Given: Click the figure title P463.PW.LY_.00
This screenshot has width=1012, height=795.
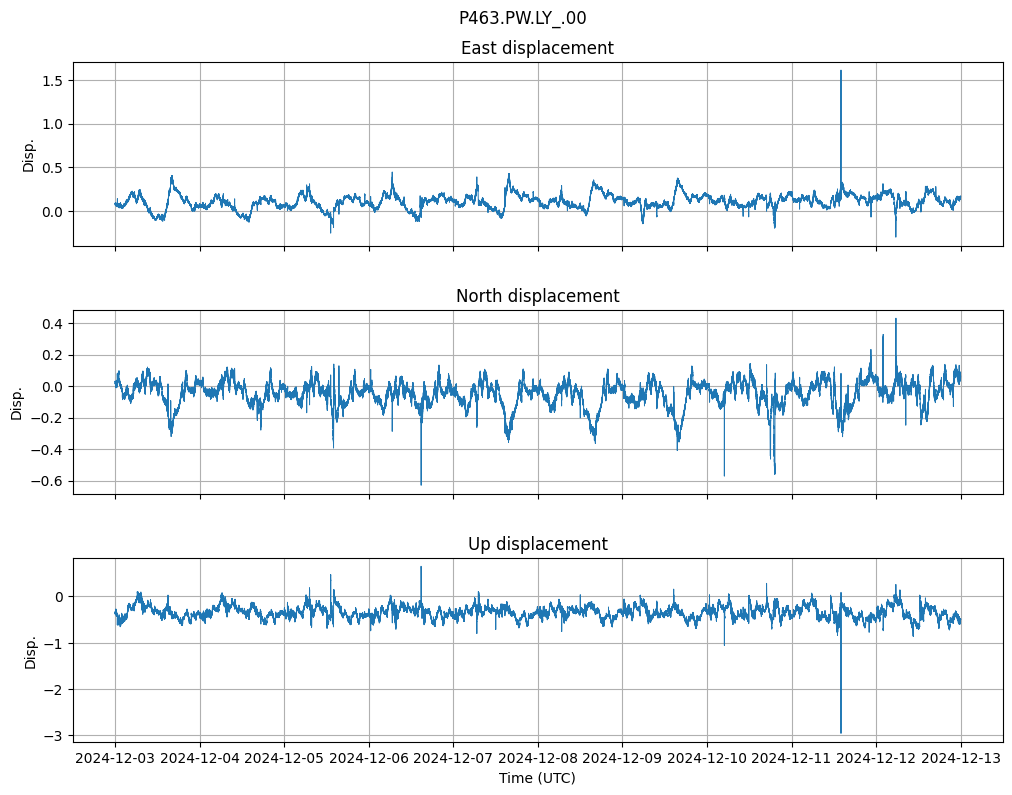Looking at the screenshot, I should point(522,18).
